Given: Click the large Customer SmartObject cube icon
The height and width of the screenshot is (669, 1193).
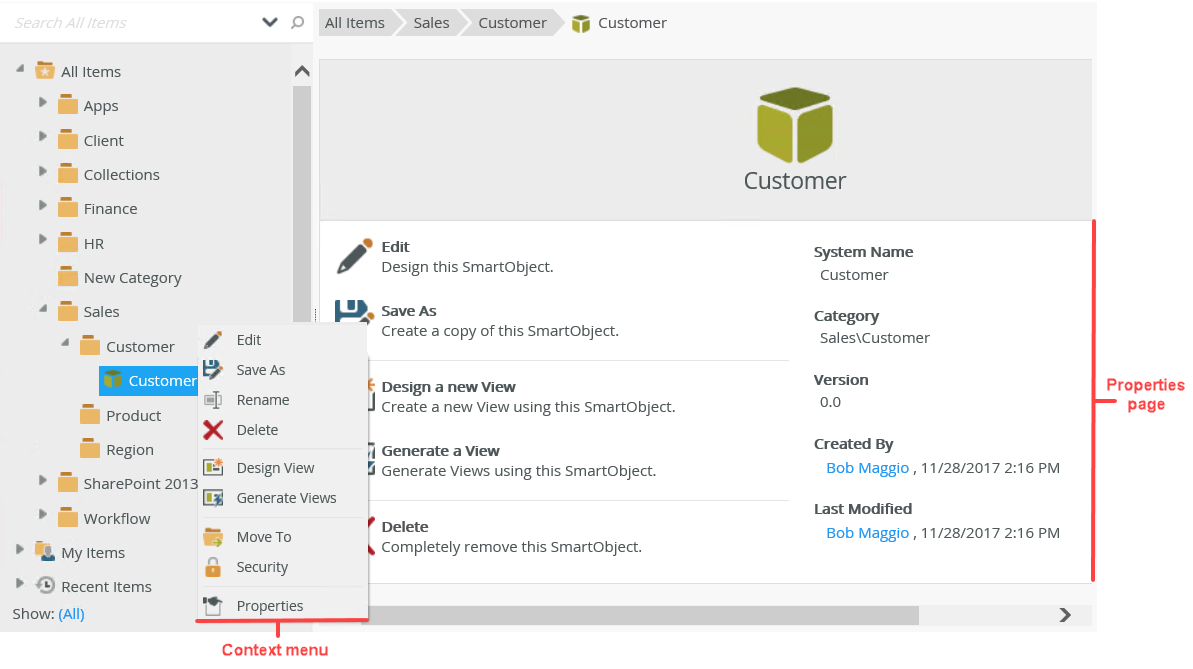Looking at the screenshot, I should (794, 126).
